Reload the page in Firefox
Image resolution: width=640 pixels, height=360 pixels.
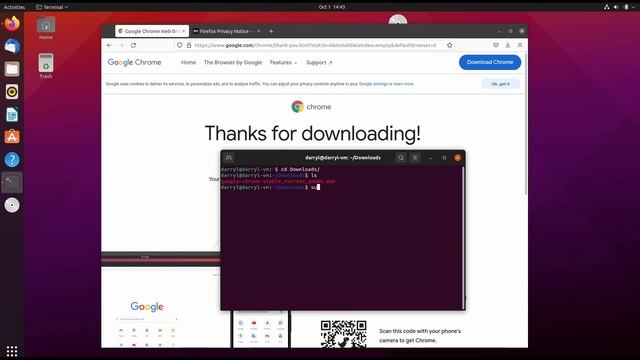tap(133, 45)
